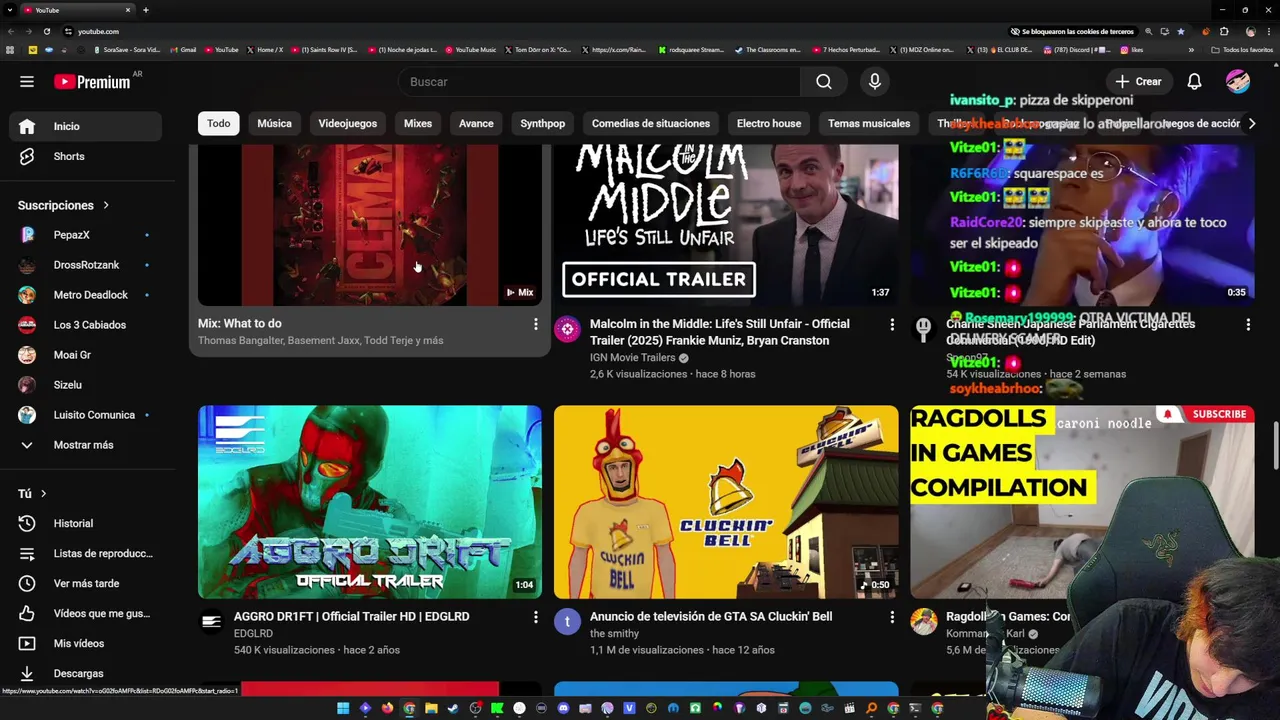Go back in the browser
The image size is (1280, 720).
[x=11, y=31]
